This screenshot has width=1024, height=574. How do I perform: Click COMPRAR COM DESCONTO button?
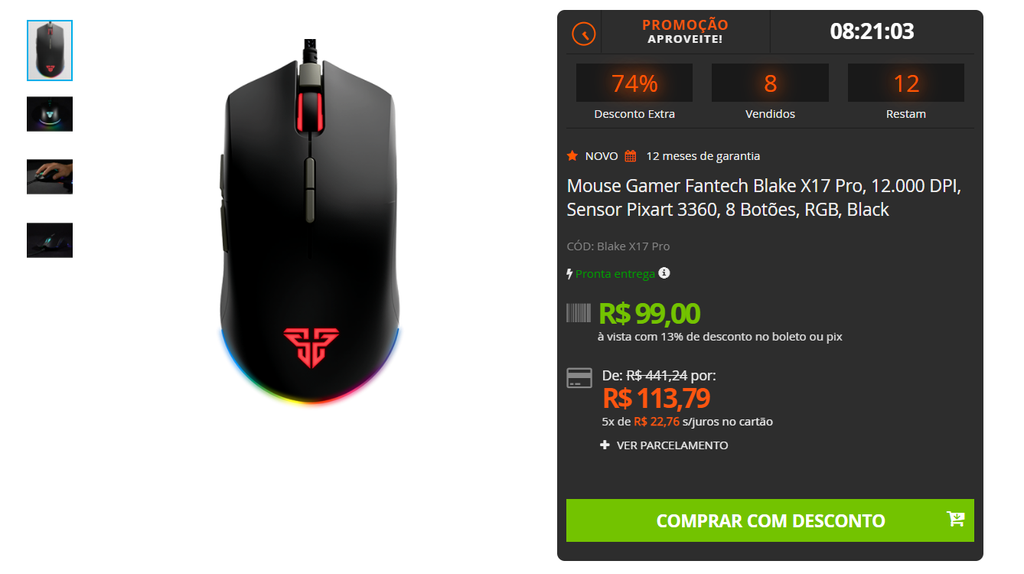tap(770, 520)
